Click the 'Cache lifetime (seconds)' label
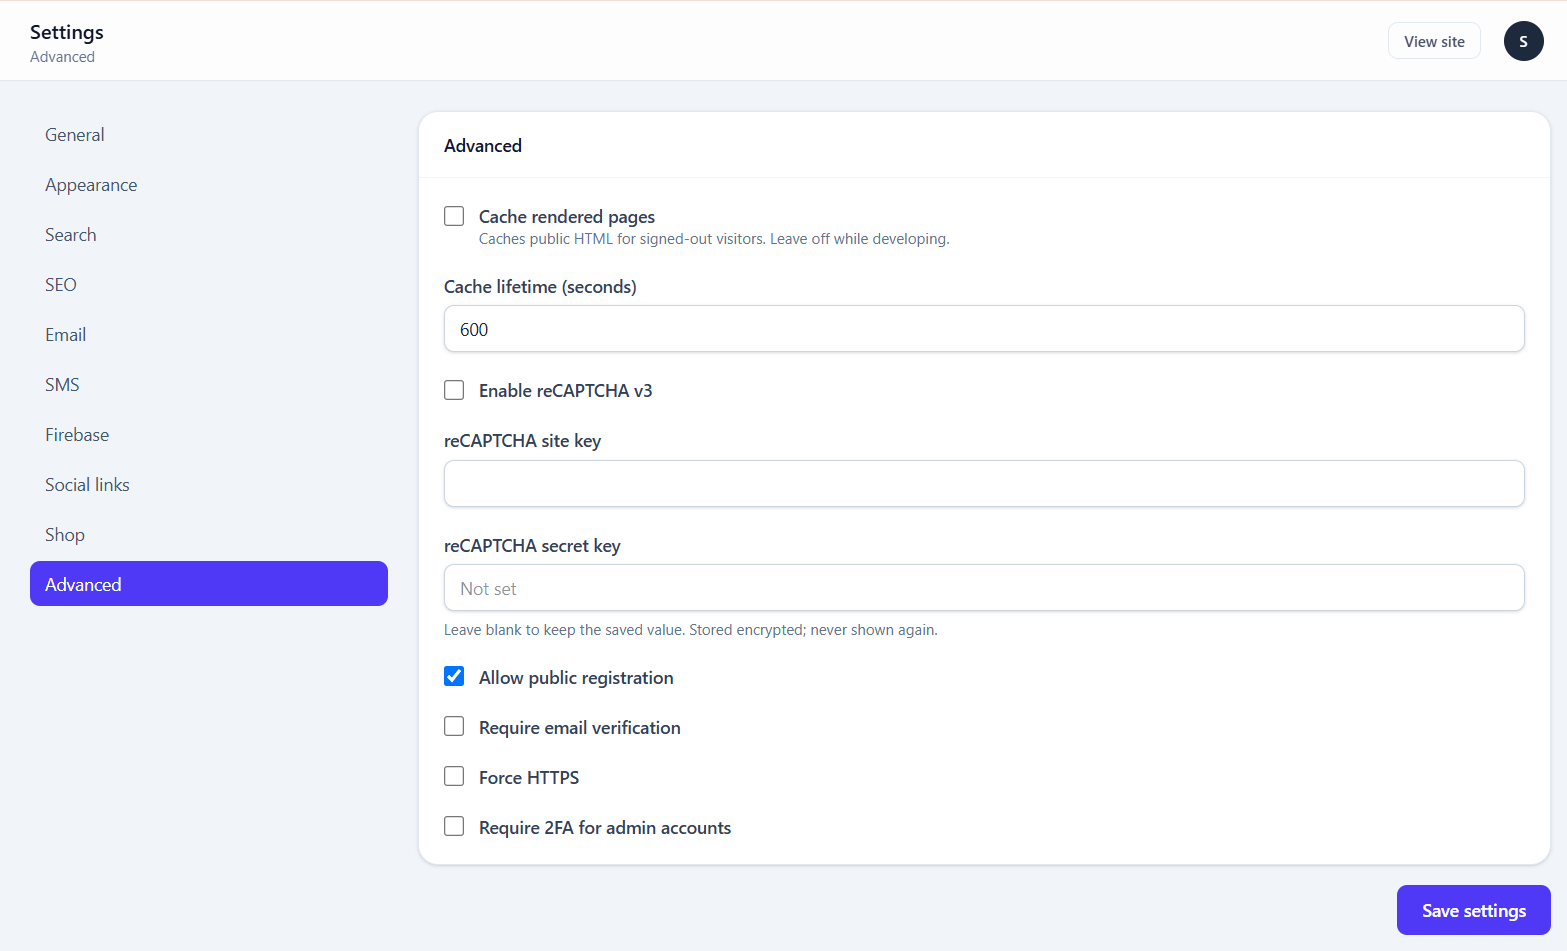Screen dimensions: 1567x951 tap(540, 287)
